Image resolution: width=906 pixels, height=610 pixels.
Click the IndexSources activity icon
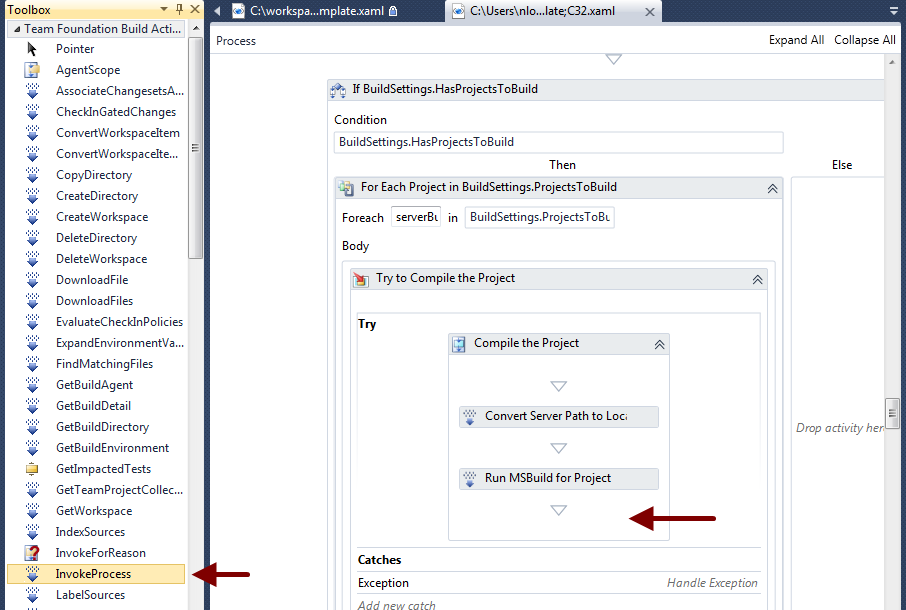pos(32,532)
